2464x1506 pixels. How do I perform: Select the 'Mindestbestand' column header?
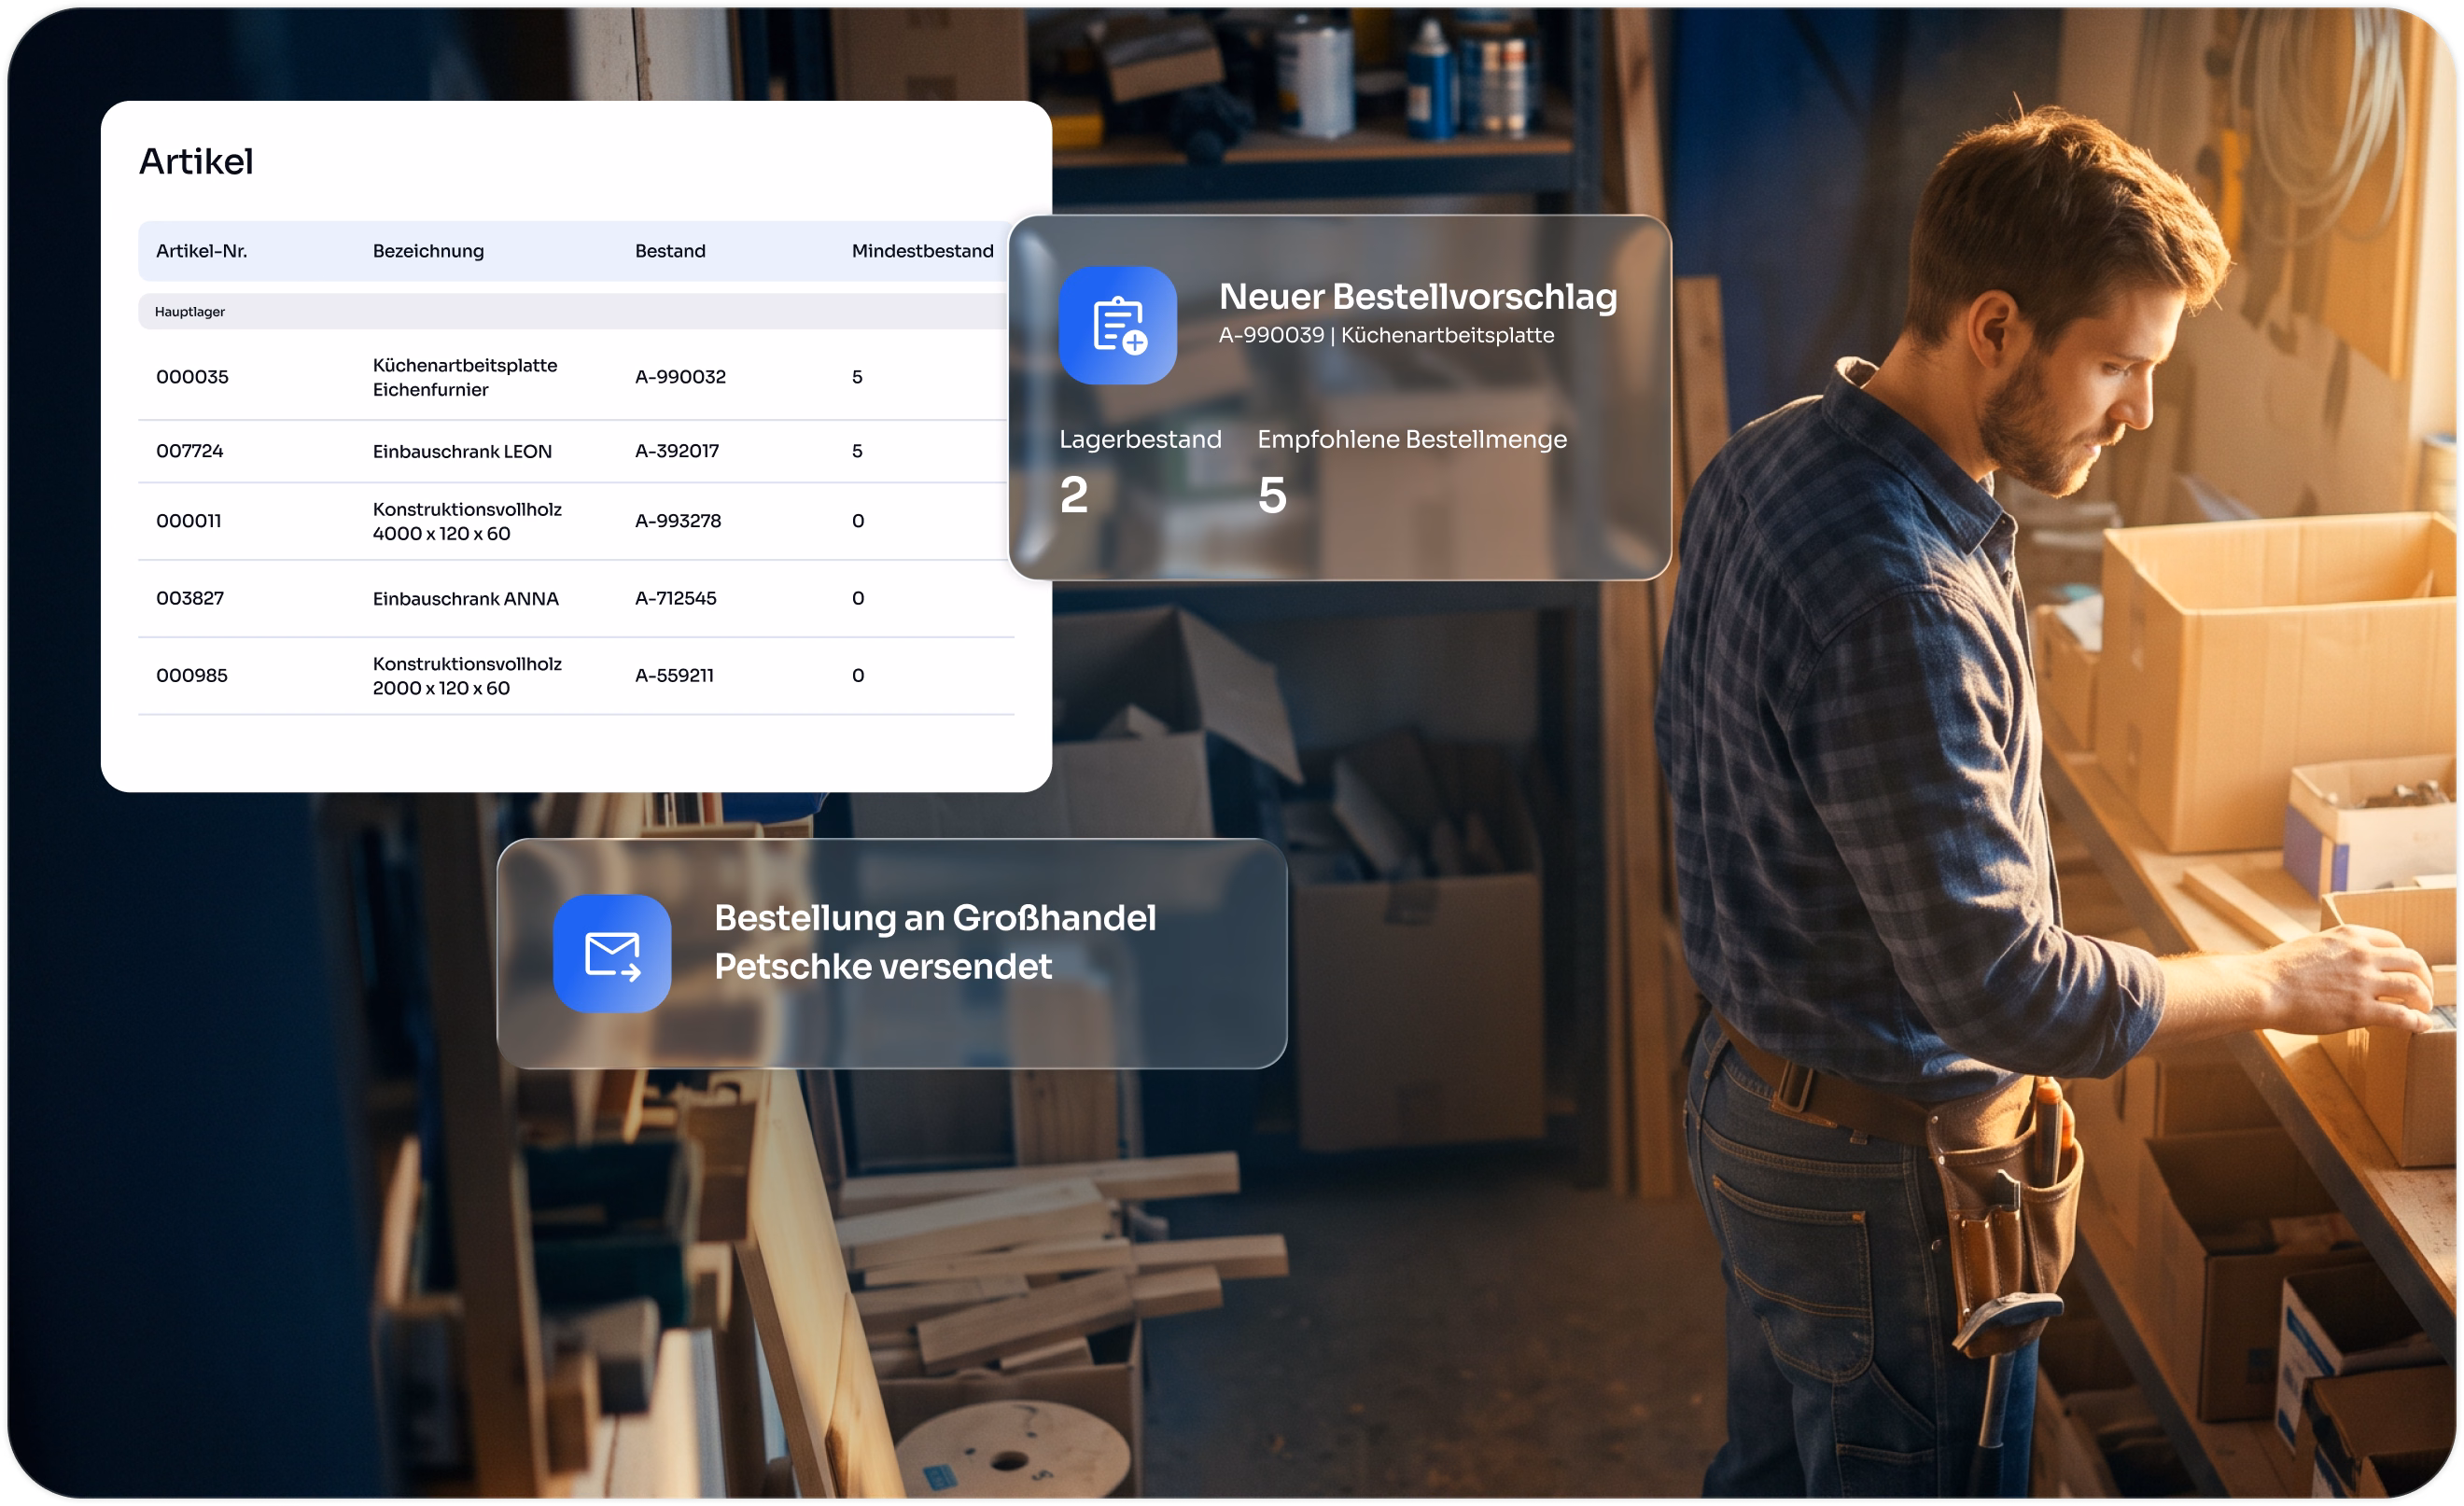pos(922,251)
